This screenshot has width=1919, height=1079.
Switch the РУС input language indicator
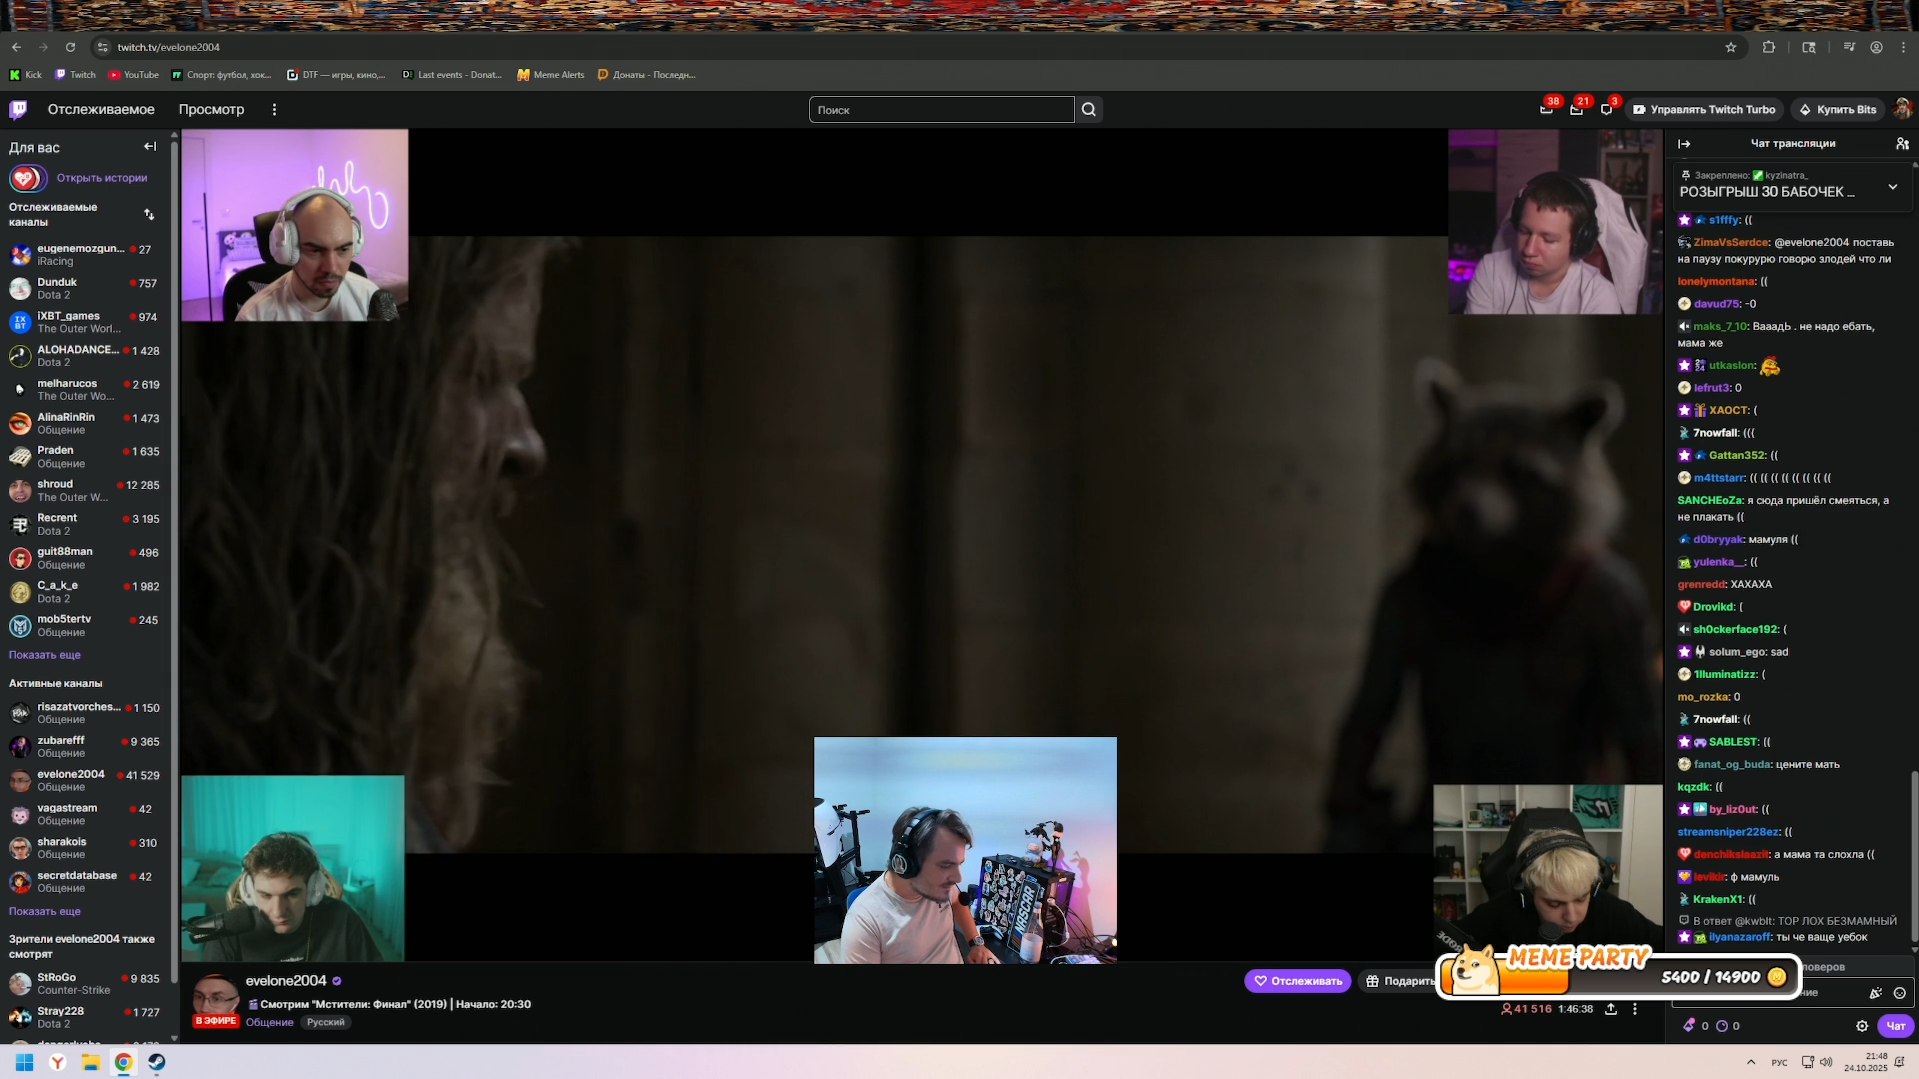pyautogui.click(x=1779, y=1062)
